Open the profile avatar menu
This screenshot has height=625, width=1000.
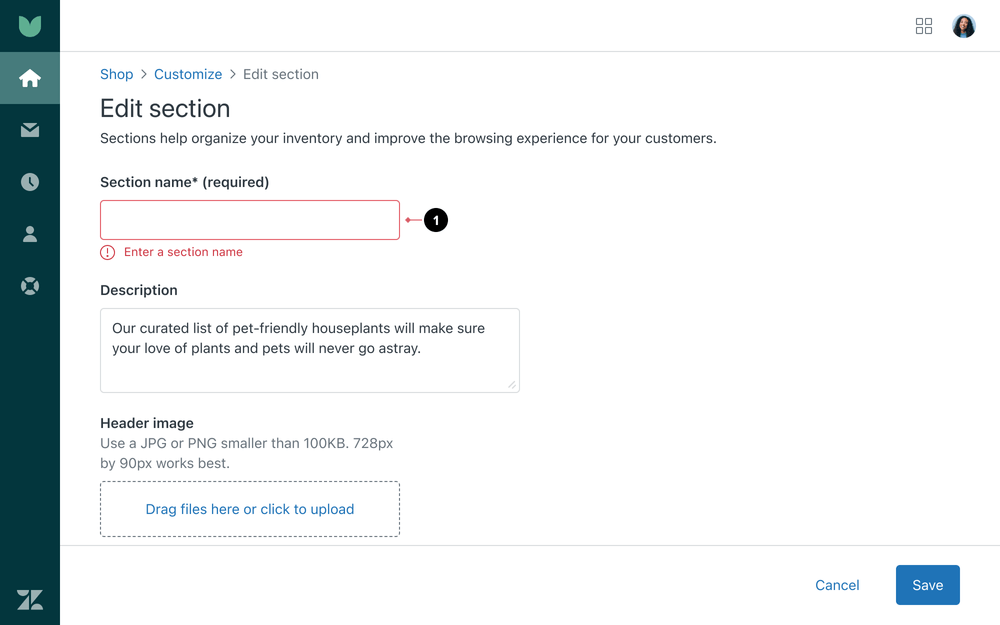tap(963, 26)
